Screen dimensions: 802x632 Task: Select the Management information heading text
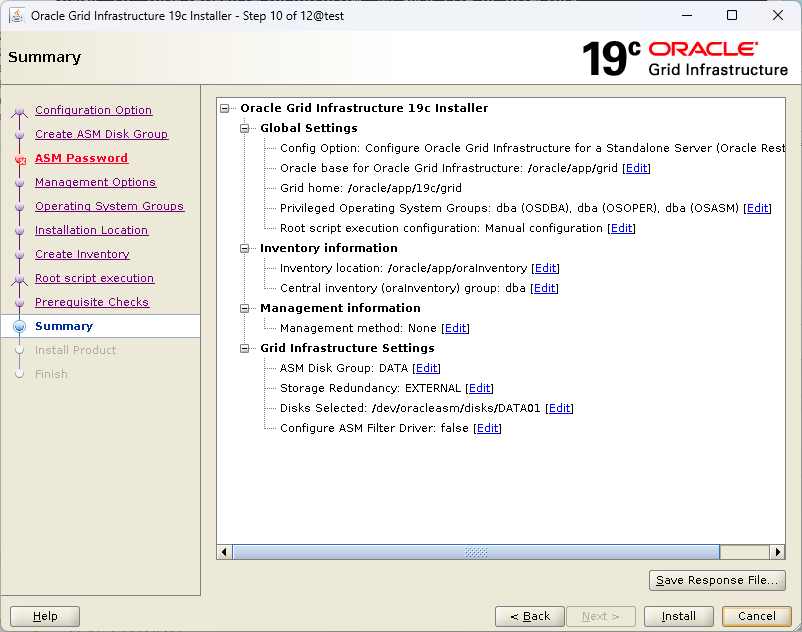coord(340,308)
